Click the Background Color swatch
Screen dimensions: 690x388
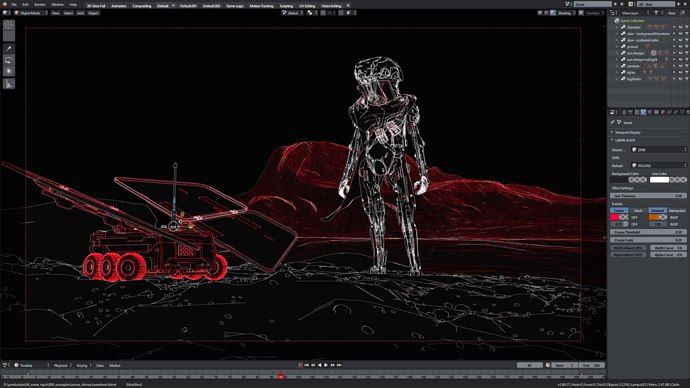[618, 179]
